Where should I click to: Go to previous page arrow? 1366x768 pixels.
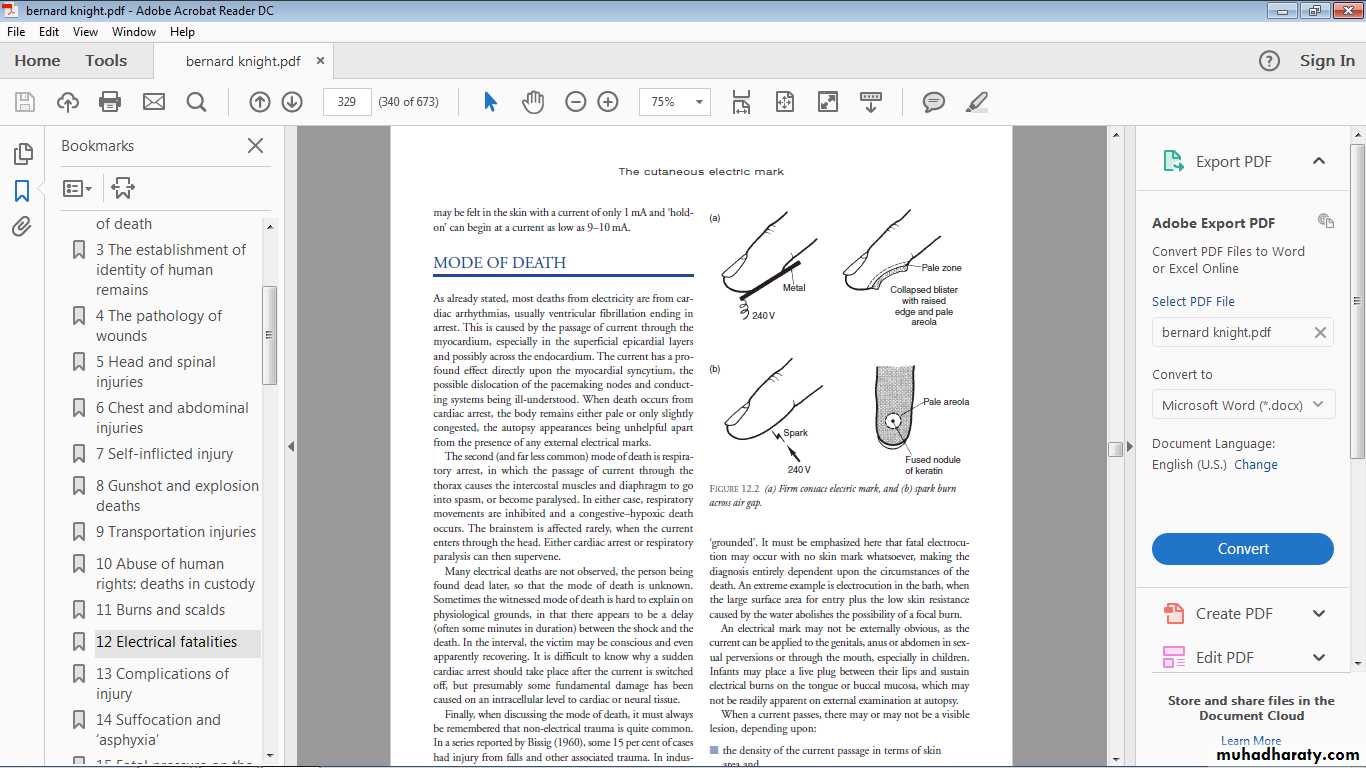[260, 101]
